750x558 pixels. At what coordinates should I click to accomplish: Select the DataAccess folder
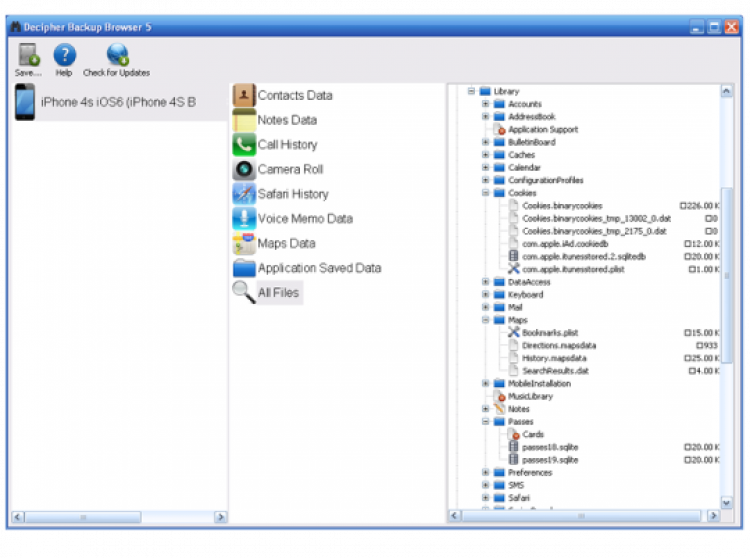(x=529, y=282)
